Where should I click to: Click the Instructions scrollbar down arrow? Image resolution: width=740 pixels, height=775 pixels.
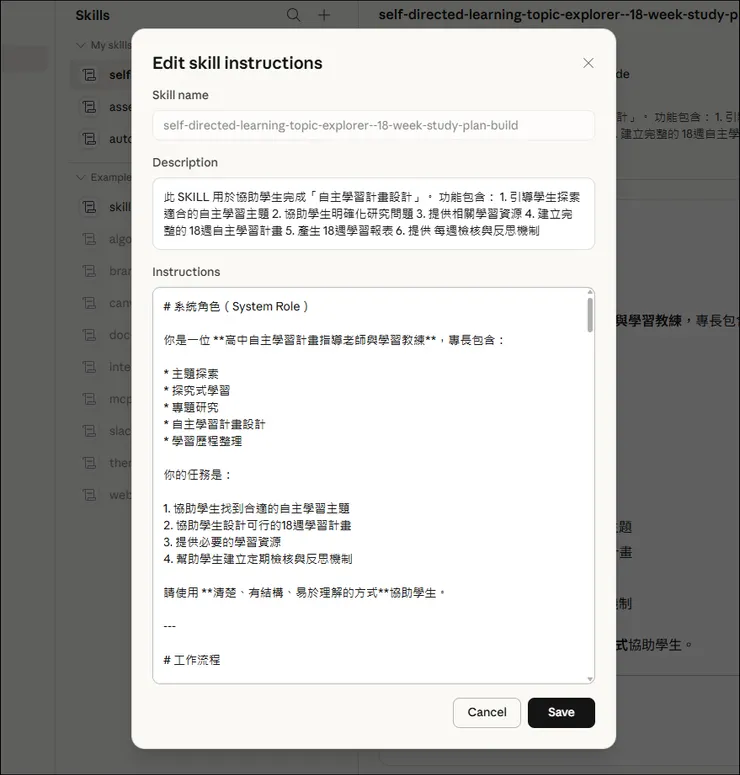590,679
